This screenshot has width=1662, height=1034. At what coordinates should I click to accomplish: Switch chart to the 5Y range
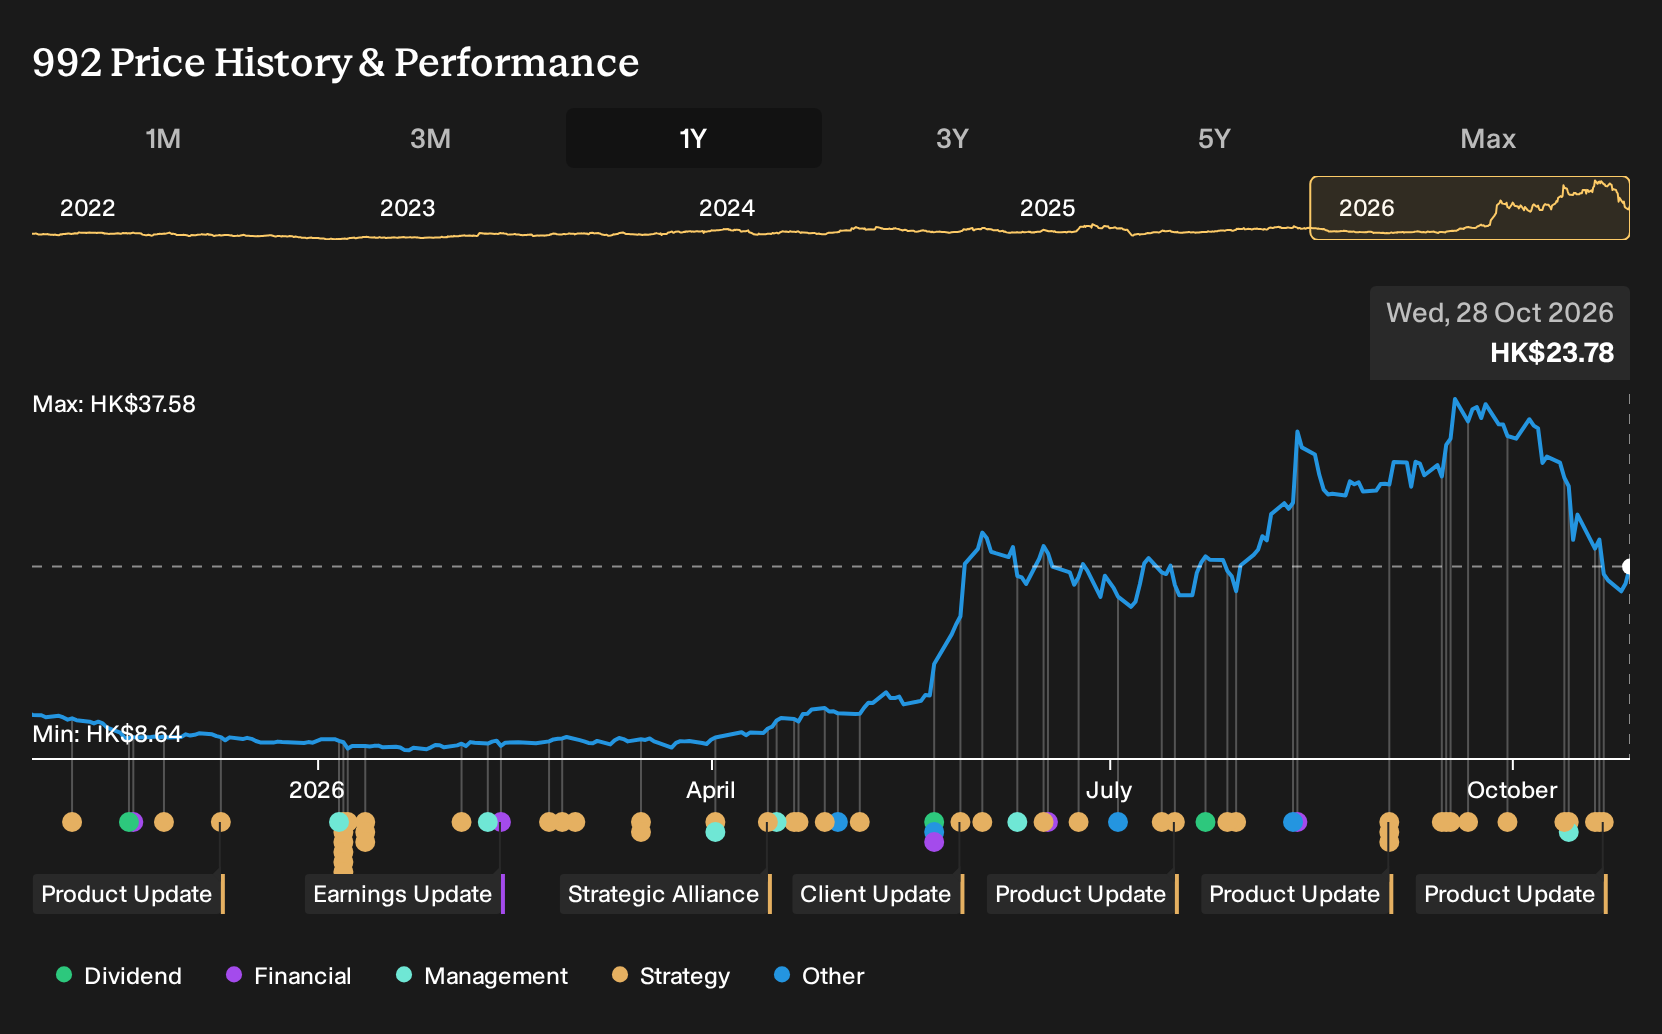[x=1214, y=138]
